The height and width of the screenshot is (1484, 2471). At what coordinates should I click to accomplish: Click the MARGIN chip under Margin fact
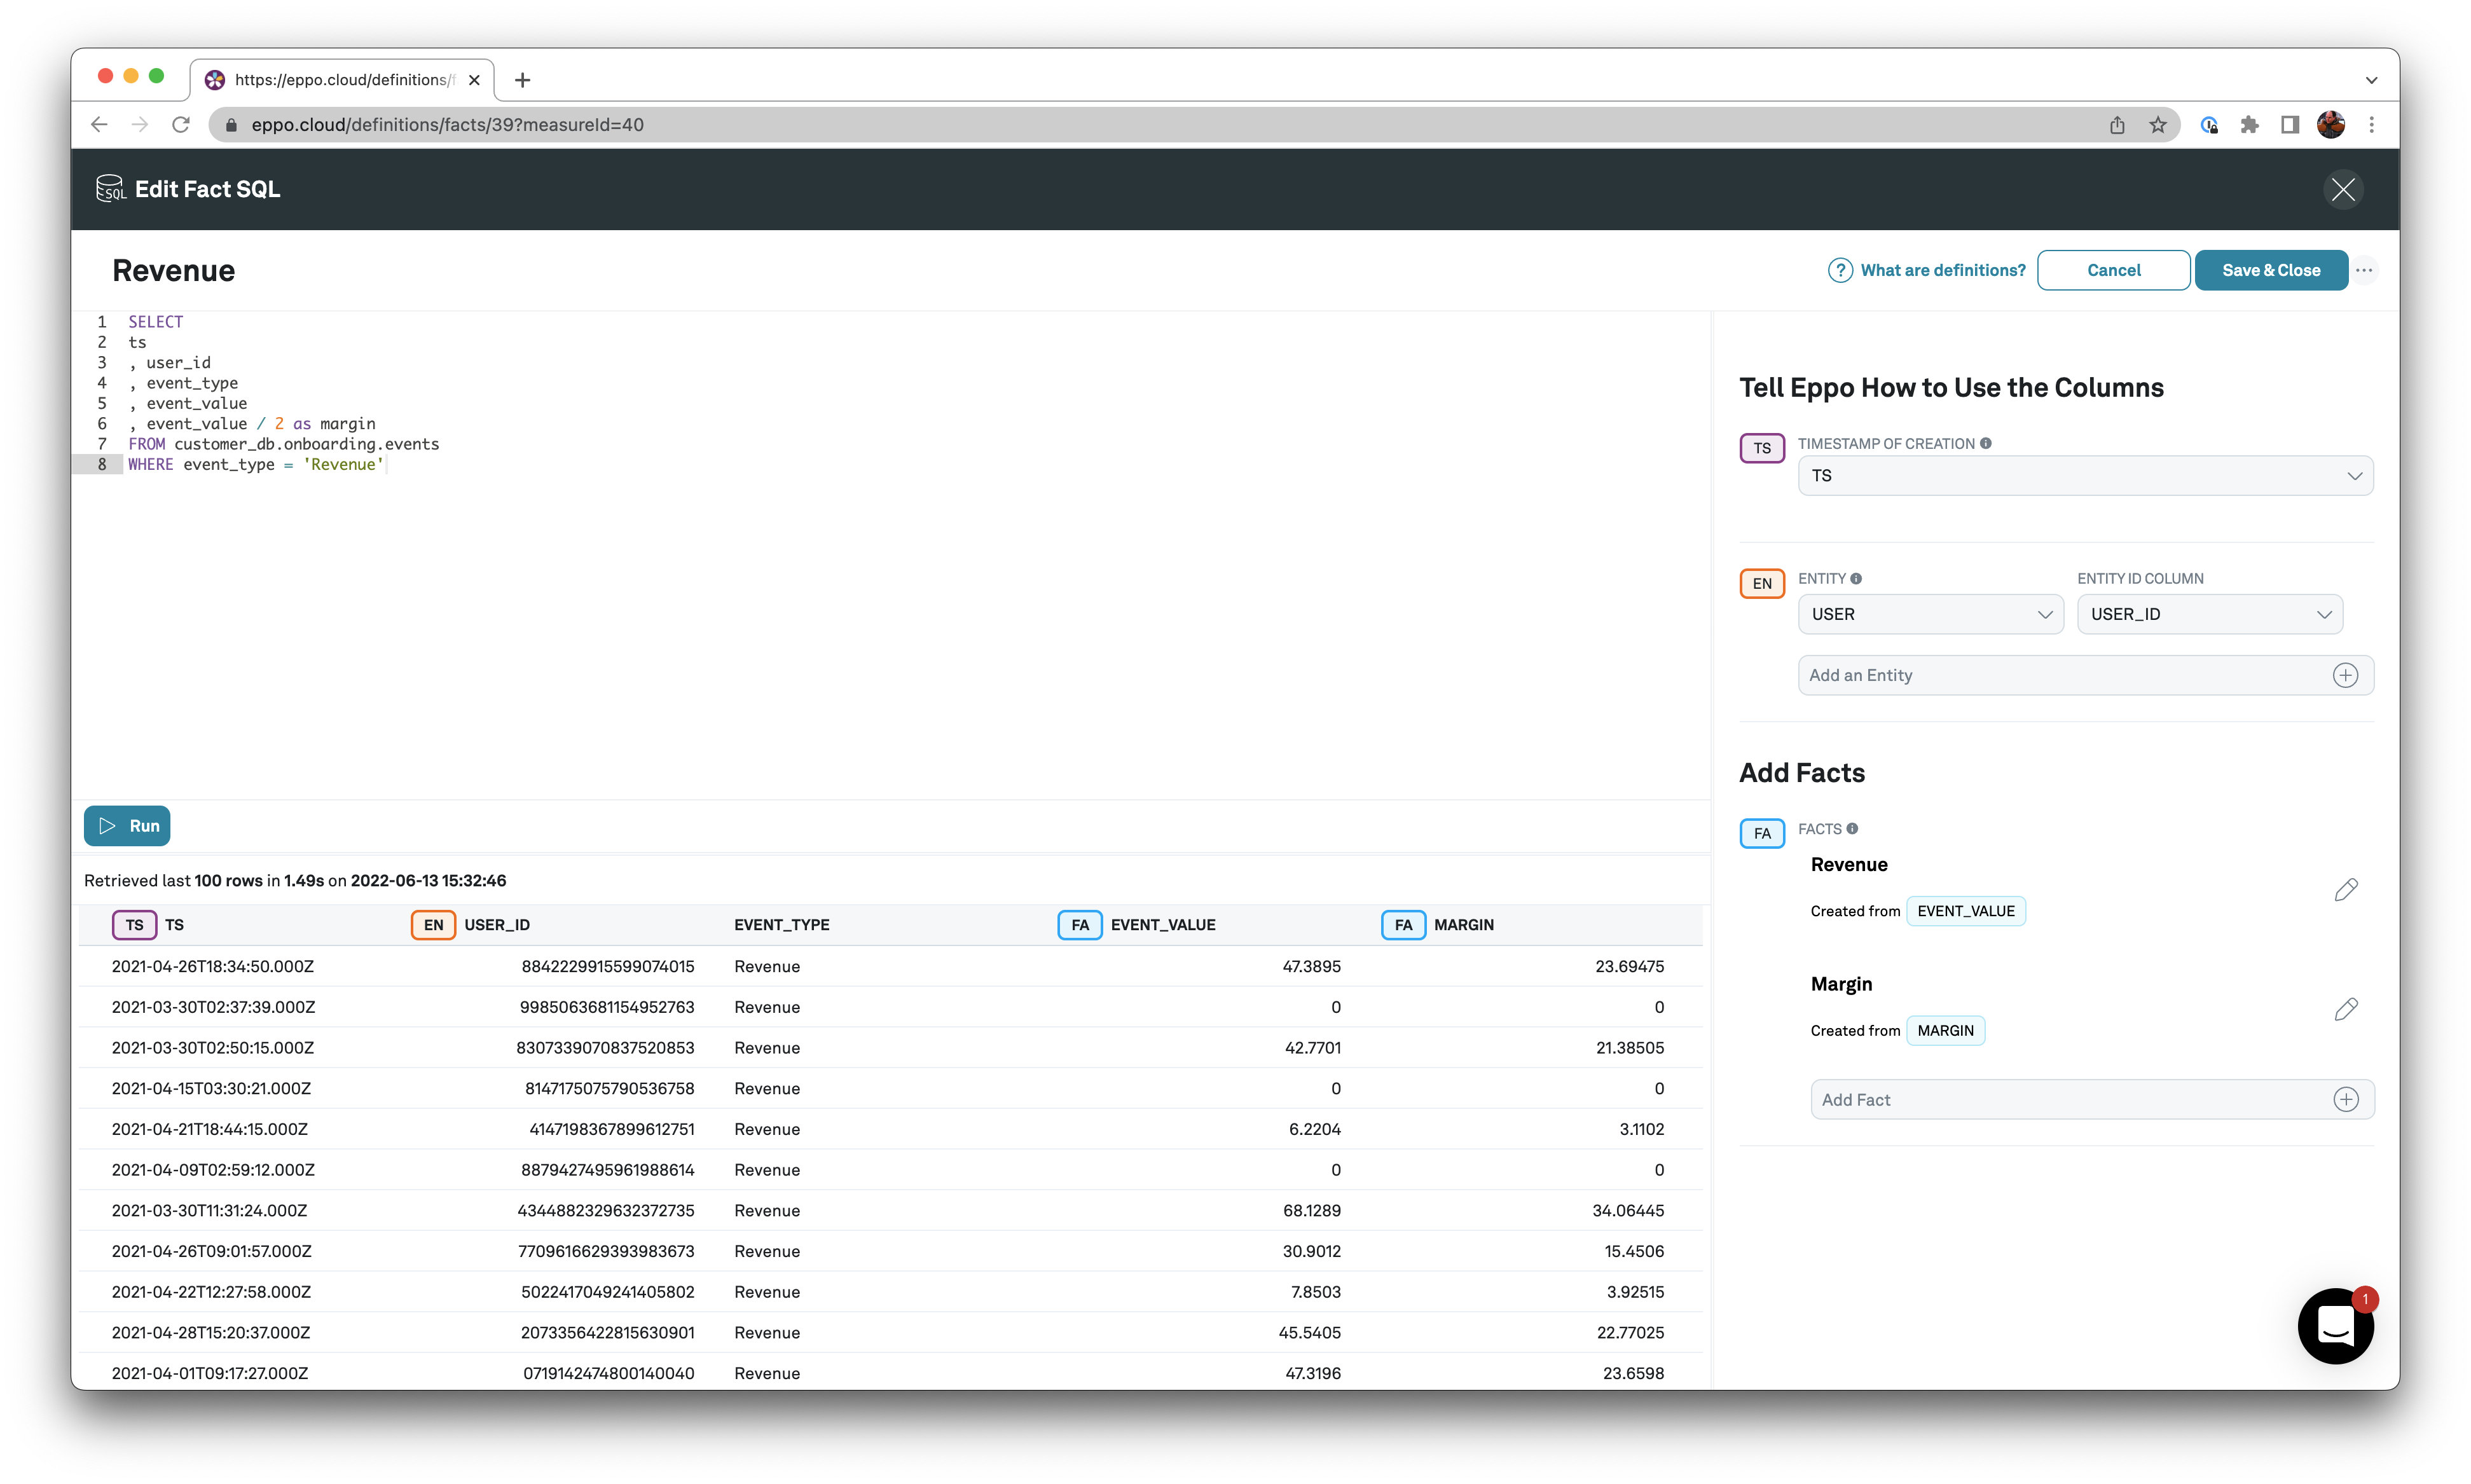[1946, 1030]
